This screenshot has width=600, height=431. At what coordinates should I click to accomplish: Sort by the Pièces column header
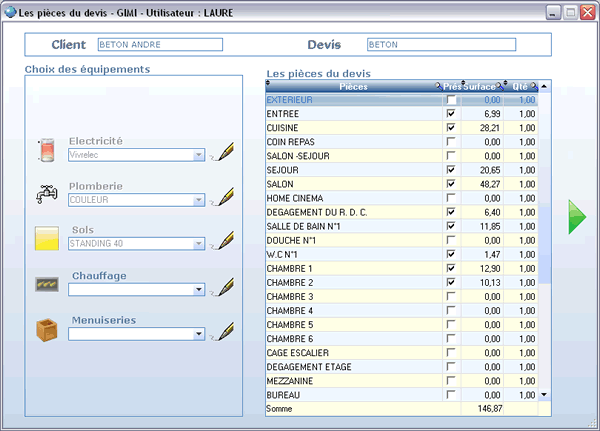click(353, 87)
